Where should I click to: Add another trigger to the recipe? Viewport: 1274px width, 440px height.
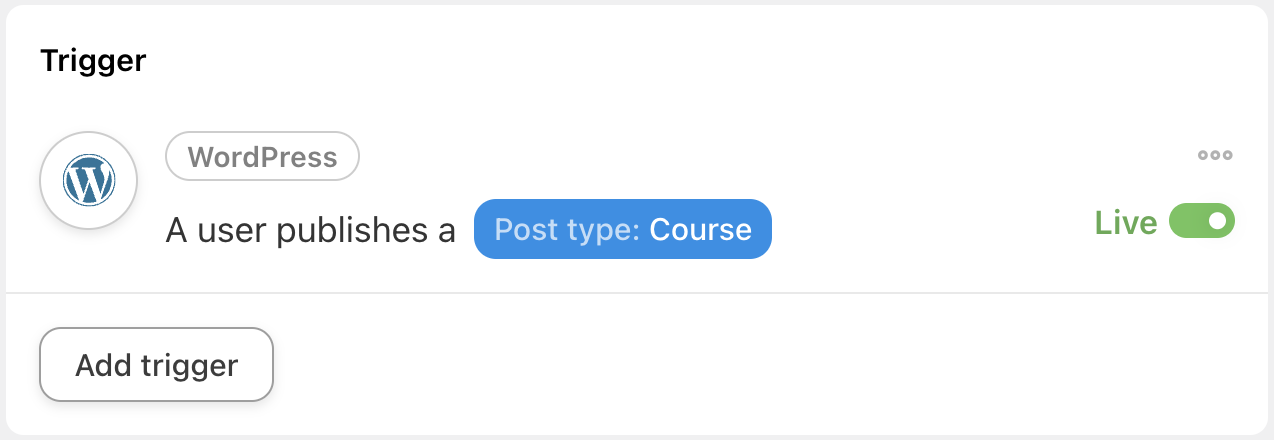pos(156,365)
